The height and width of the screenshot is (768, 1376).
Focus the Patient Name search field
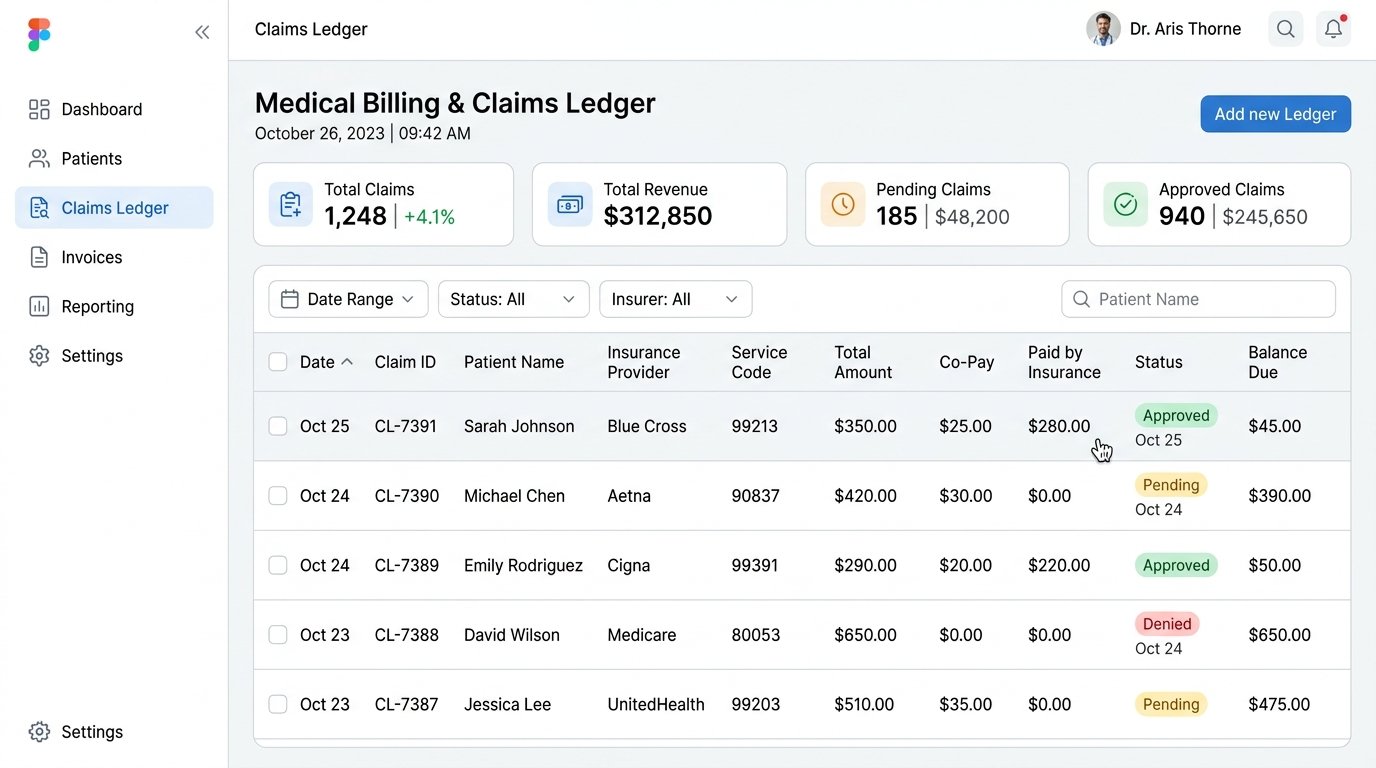pyautogui.click(x=1198, y=299)
